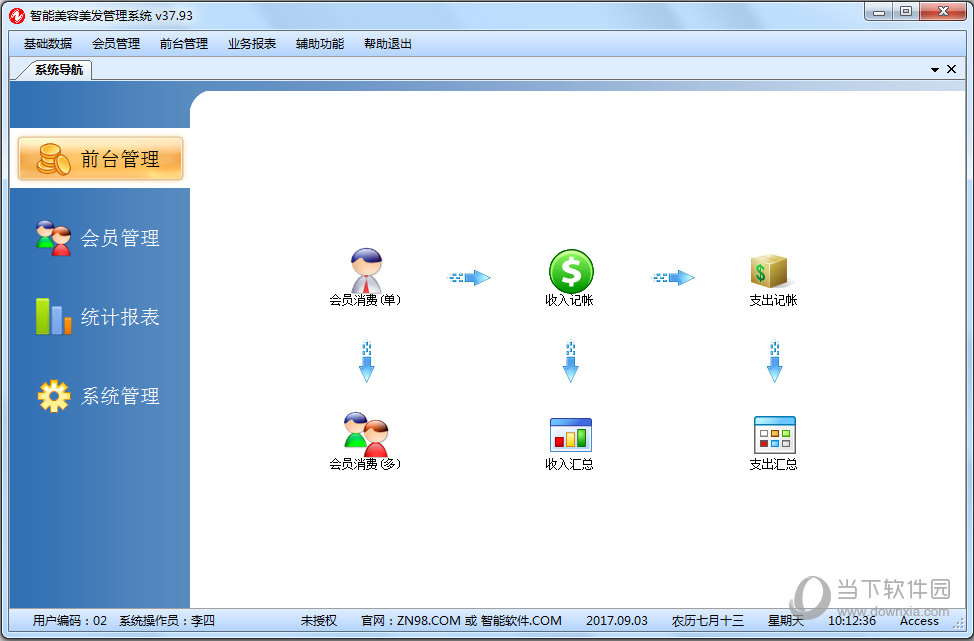This screenshot has width=974, height=641.
Task: Click the 支出汇总 label
Action: [773, 464]
